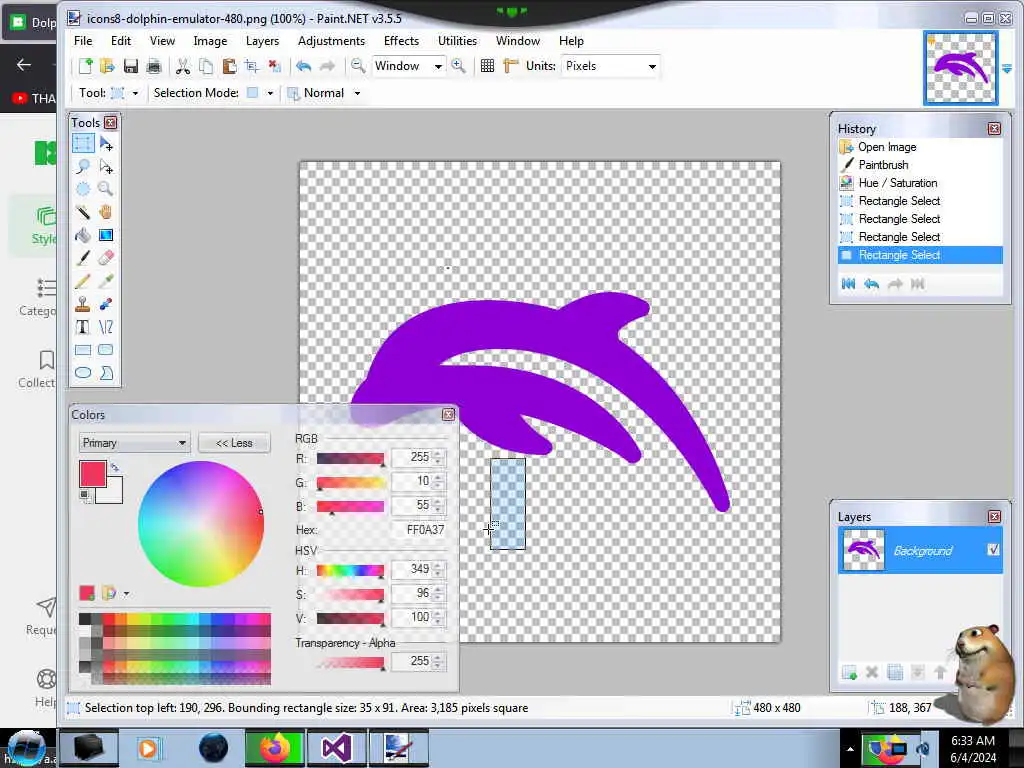This screenshot has width=1024, height=768.
Task: Open the Tool chooser dropdown arrow
Action: (x=135, y=93)
